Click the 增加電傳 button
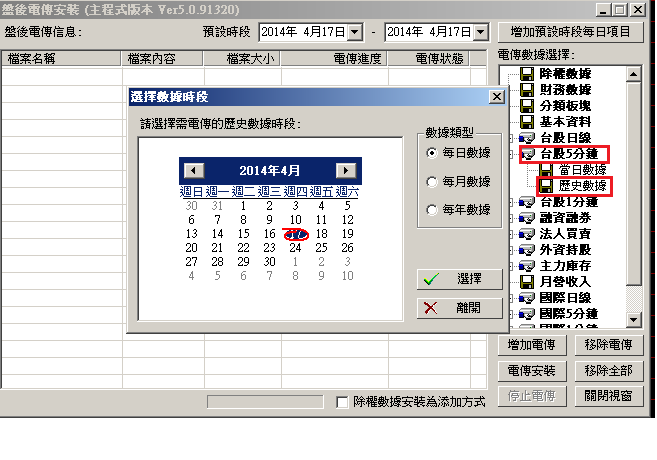The height and width of the screenshot is (460, 657). [532, 345]
